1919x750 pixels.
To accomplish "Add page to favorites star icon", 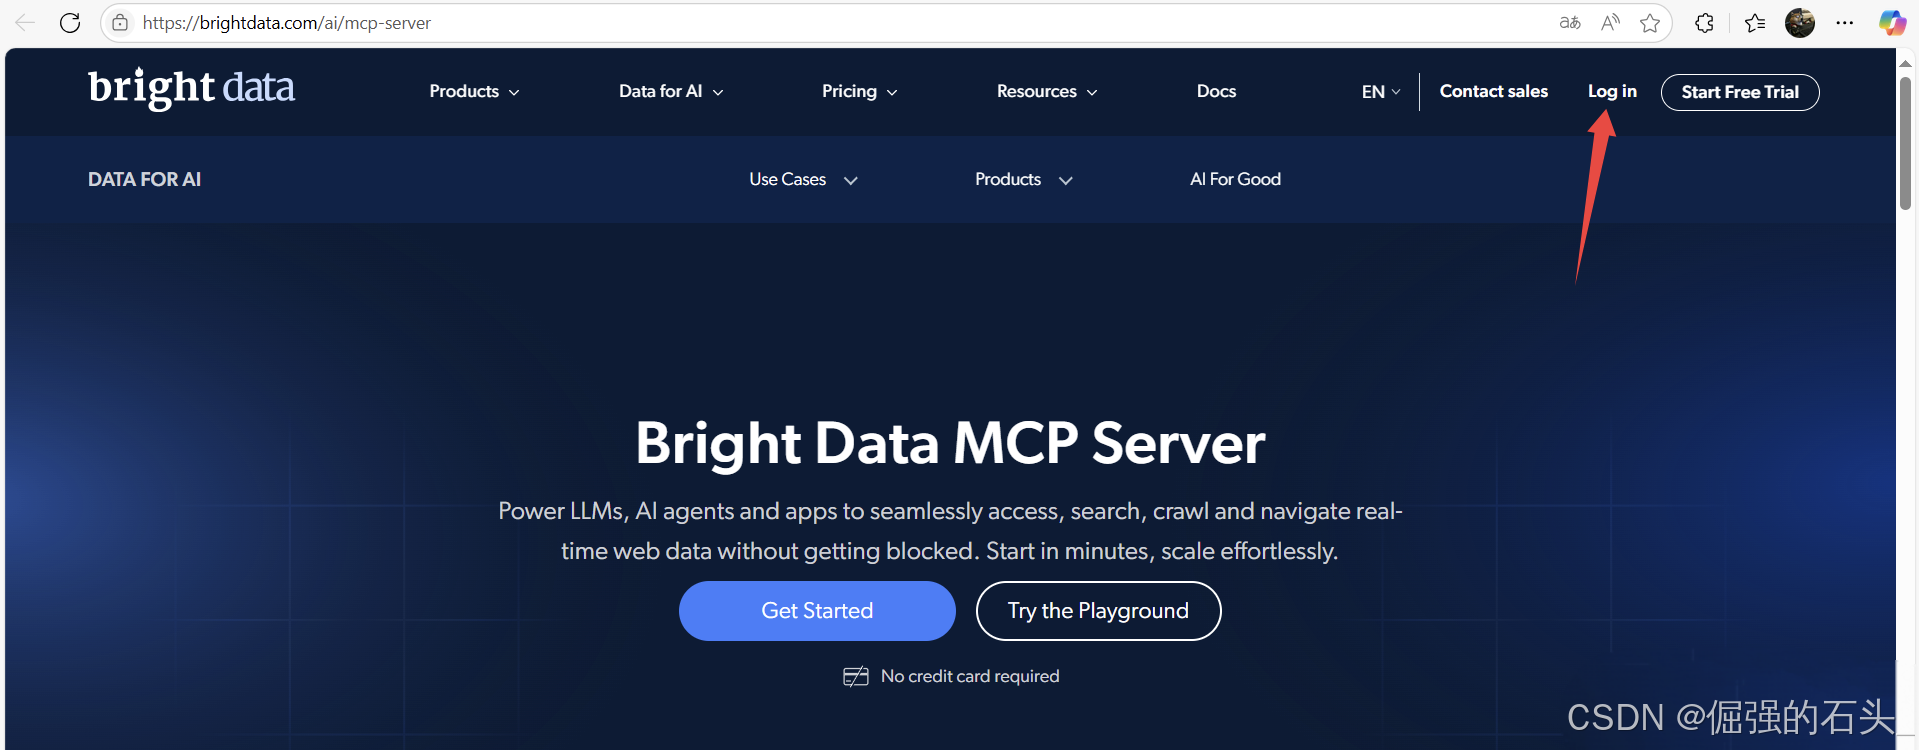I will pyautogui.click(x=1650, y=23).
